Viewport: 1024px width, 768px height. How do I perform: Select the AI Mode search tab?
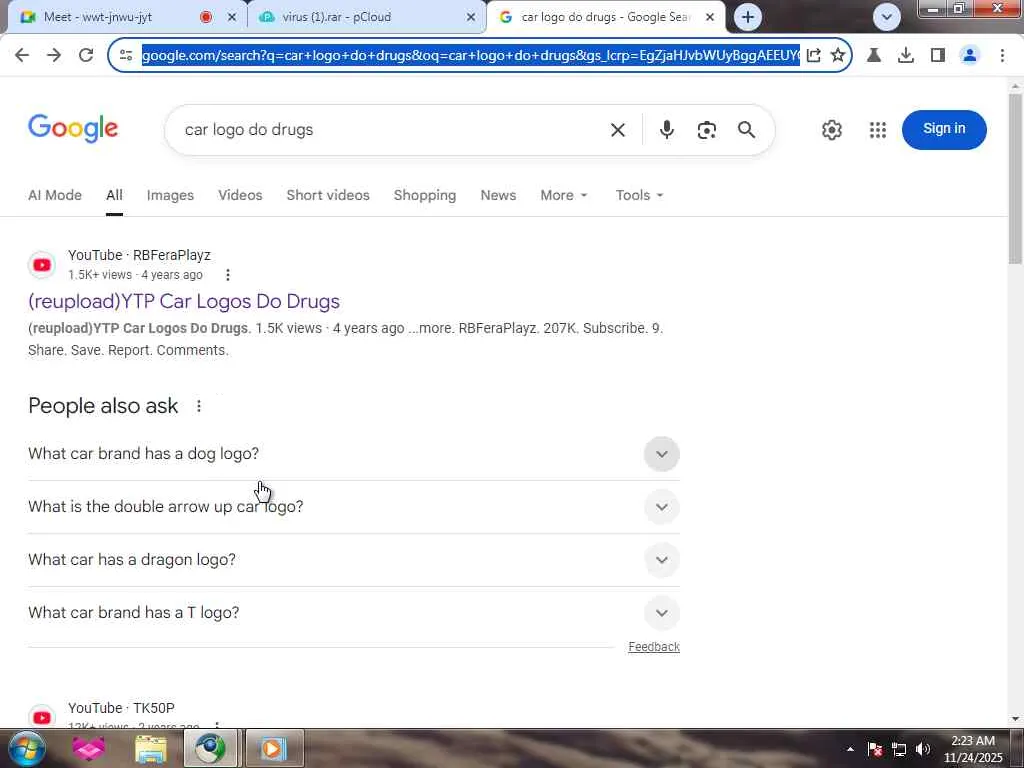55,195
